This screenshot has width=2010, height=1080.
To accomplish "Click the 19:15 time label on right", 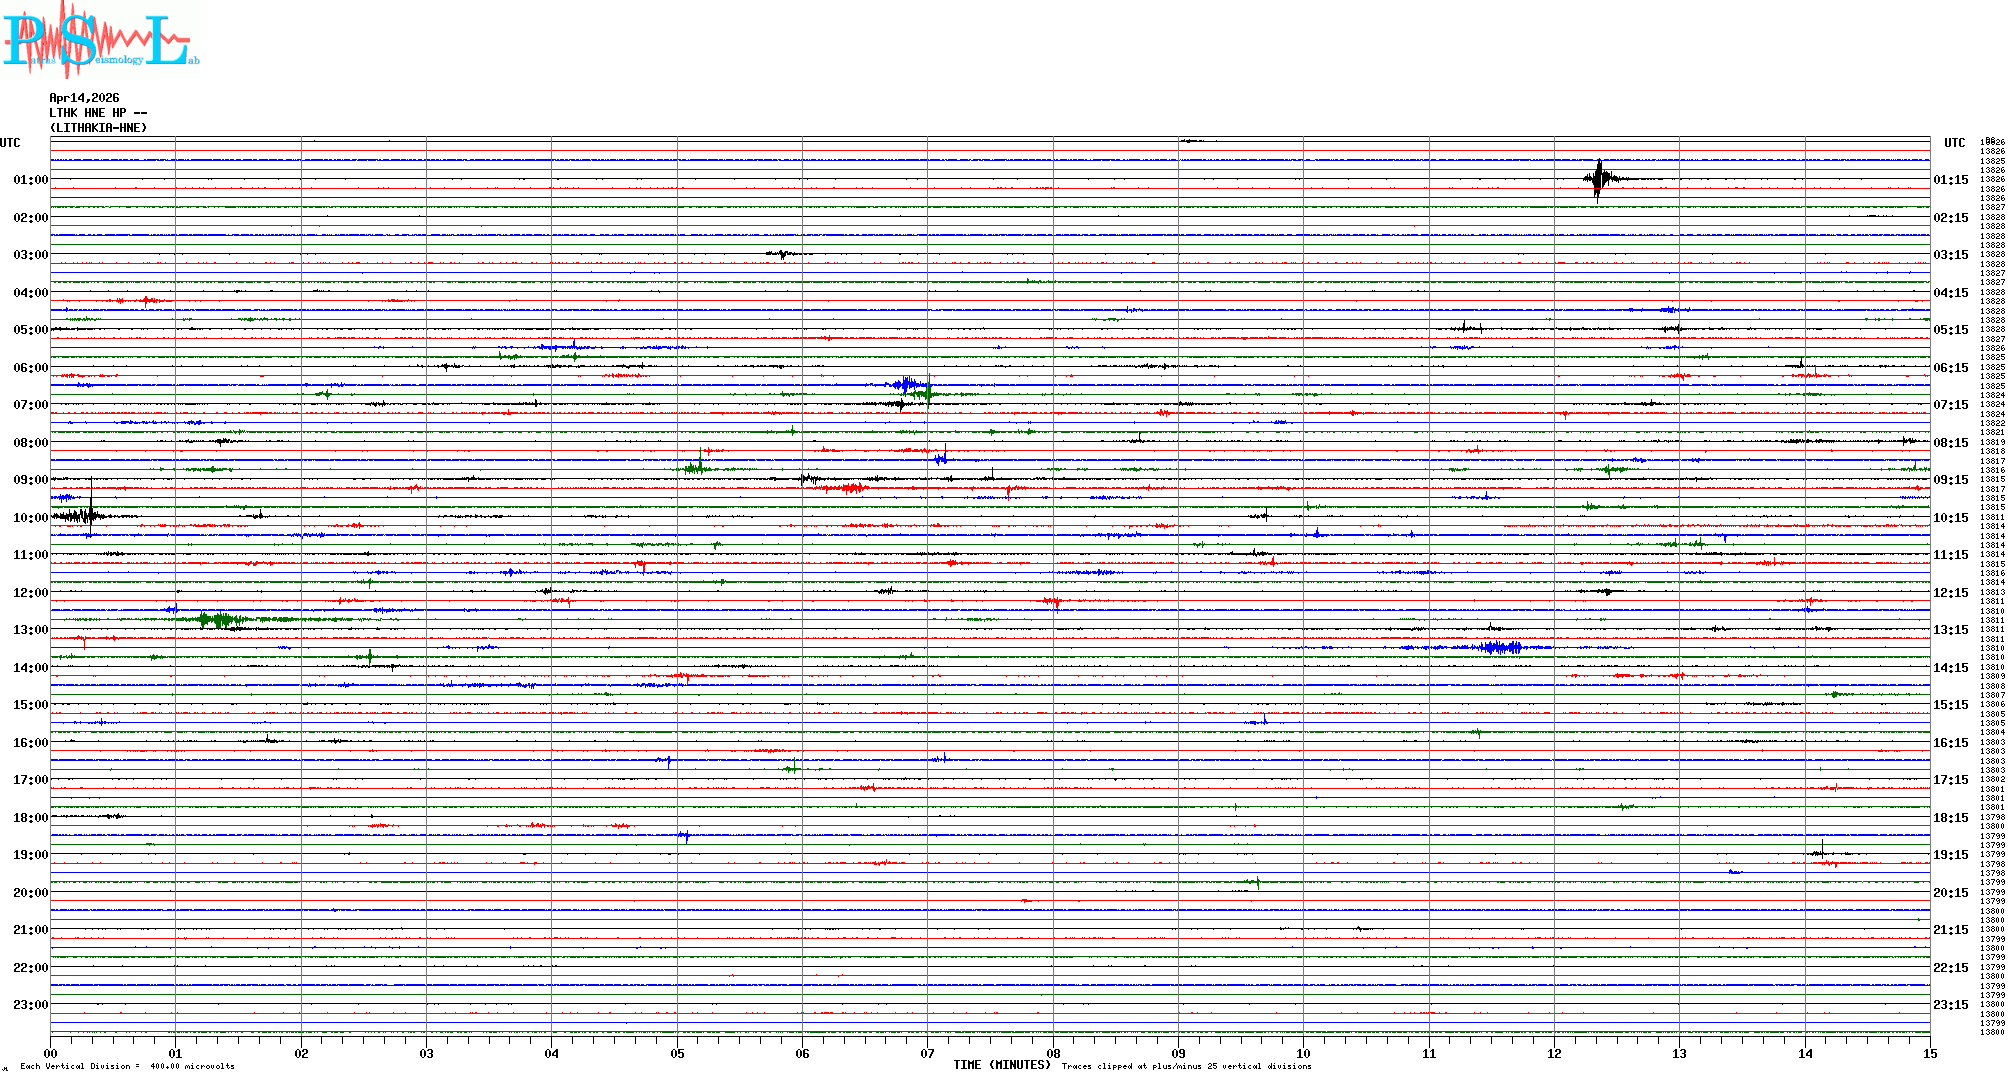I will (1950, 855).
